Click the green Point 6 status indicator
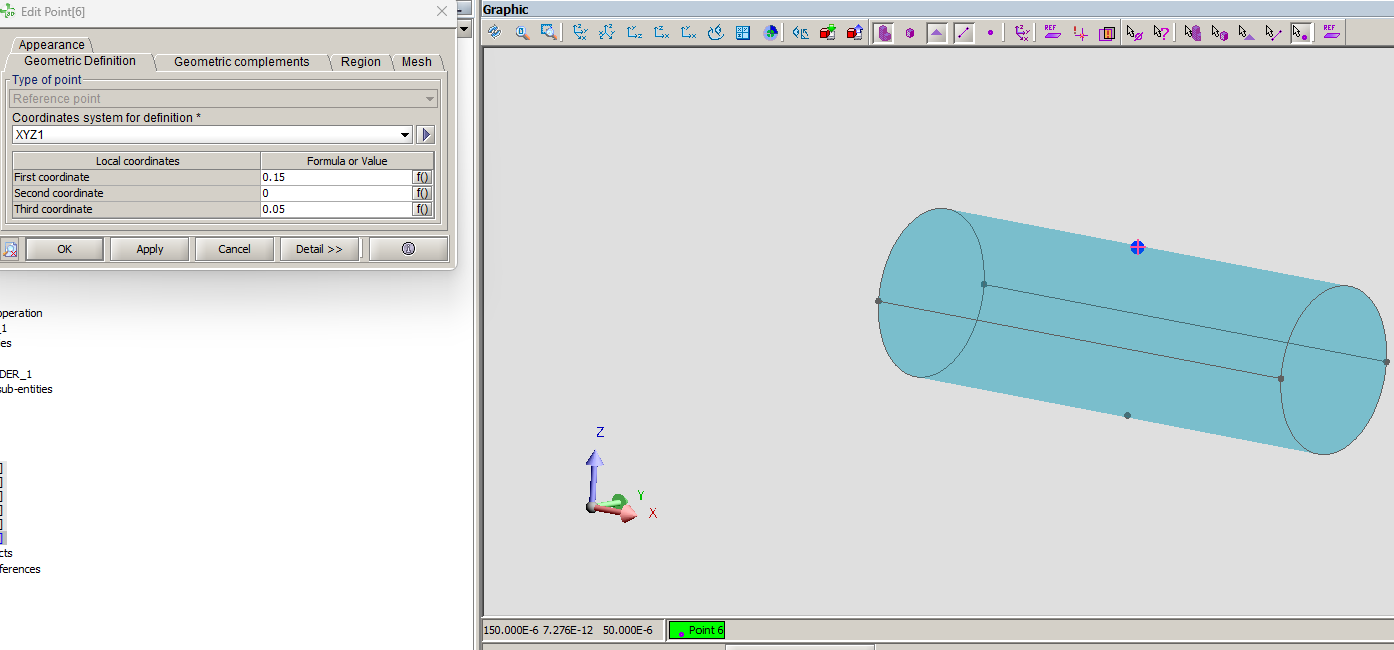This screenshot has width=1394, height=650. pos(696,630)
